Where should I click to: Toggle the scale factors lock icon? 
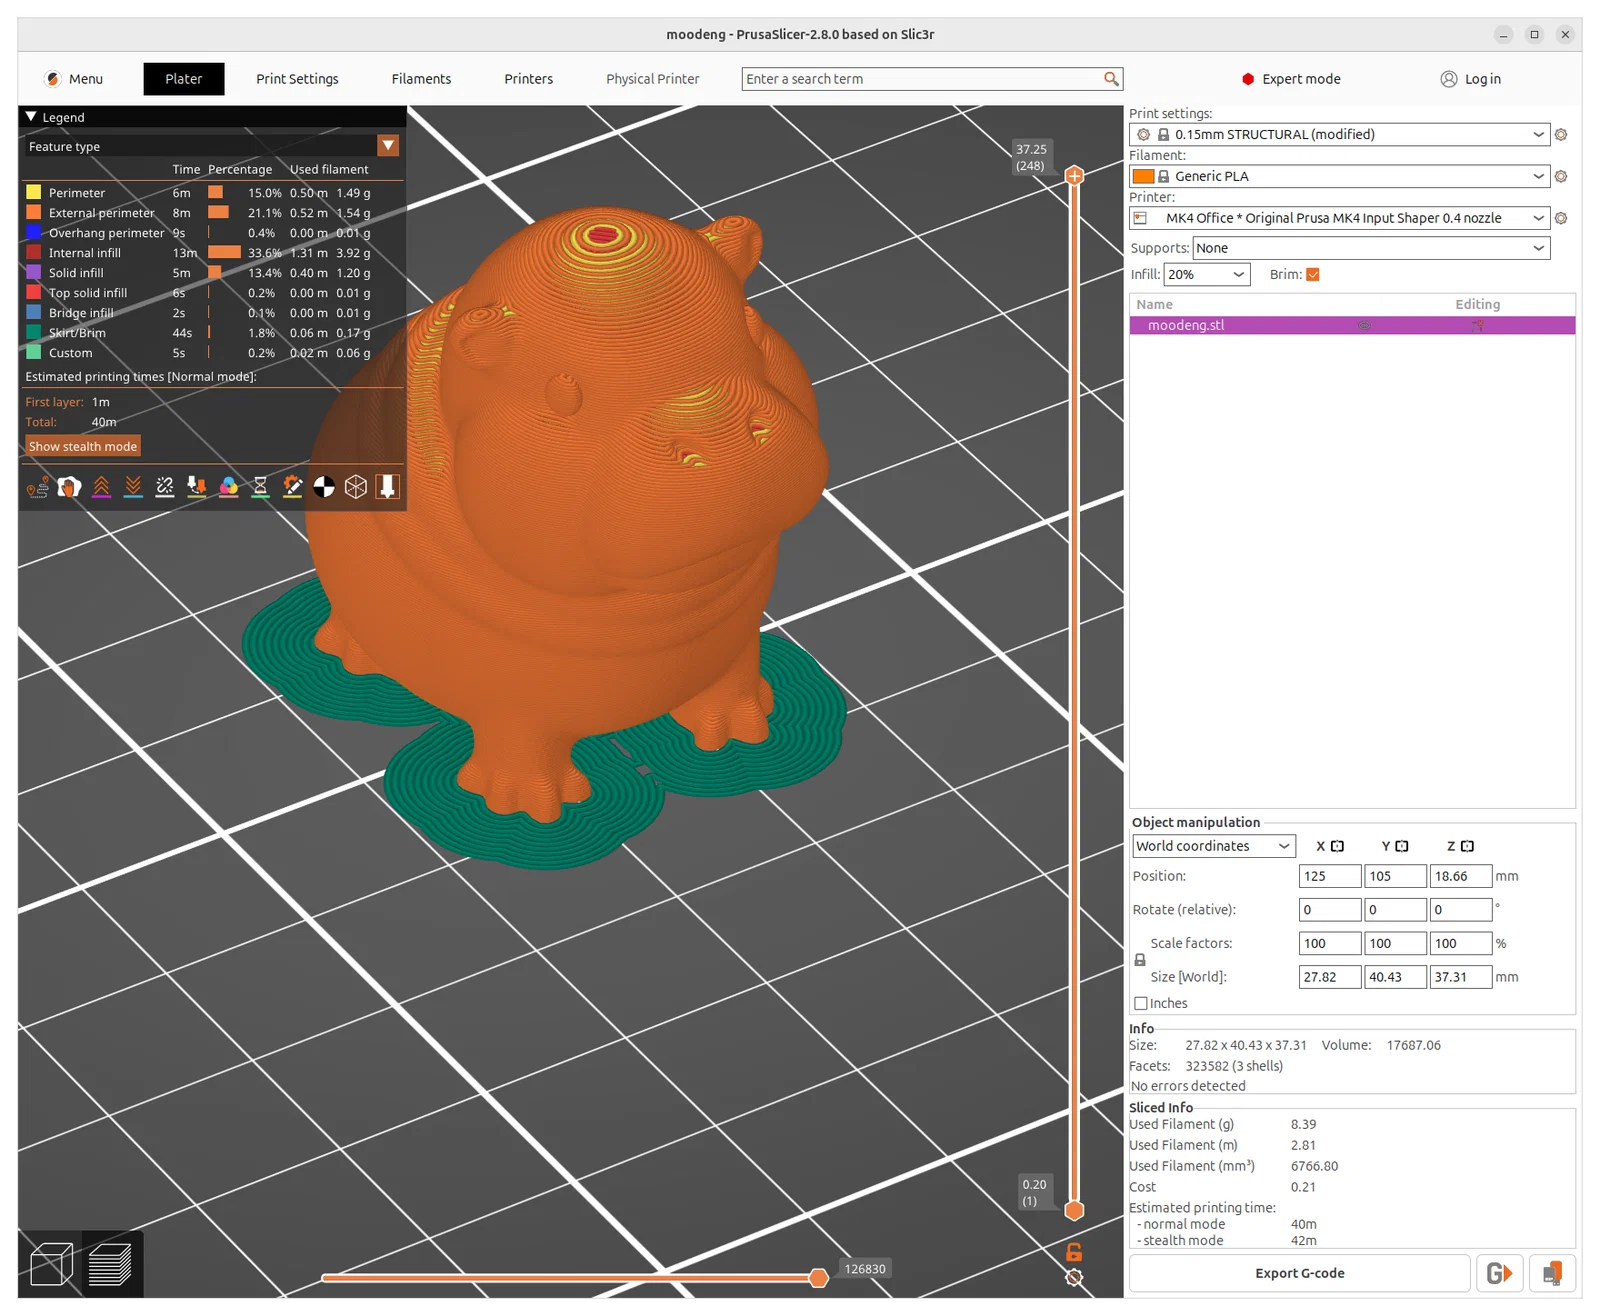tap(1140, 960)
